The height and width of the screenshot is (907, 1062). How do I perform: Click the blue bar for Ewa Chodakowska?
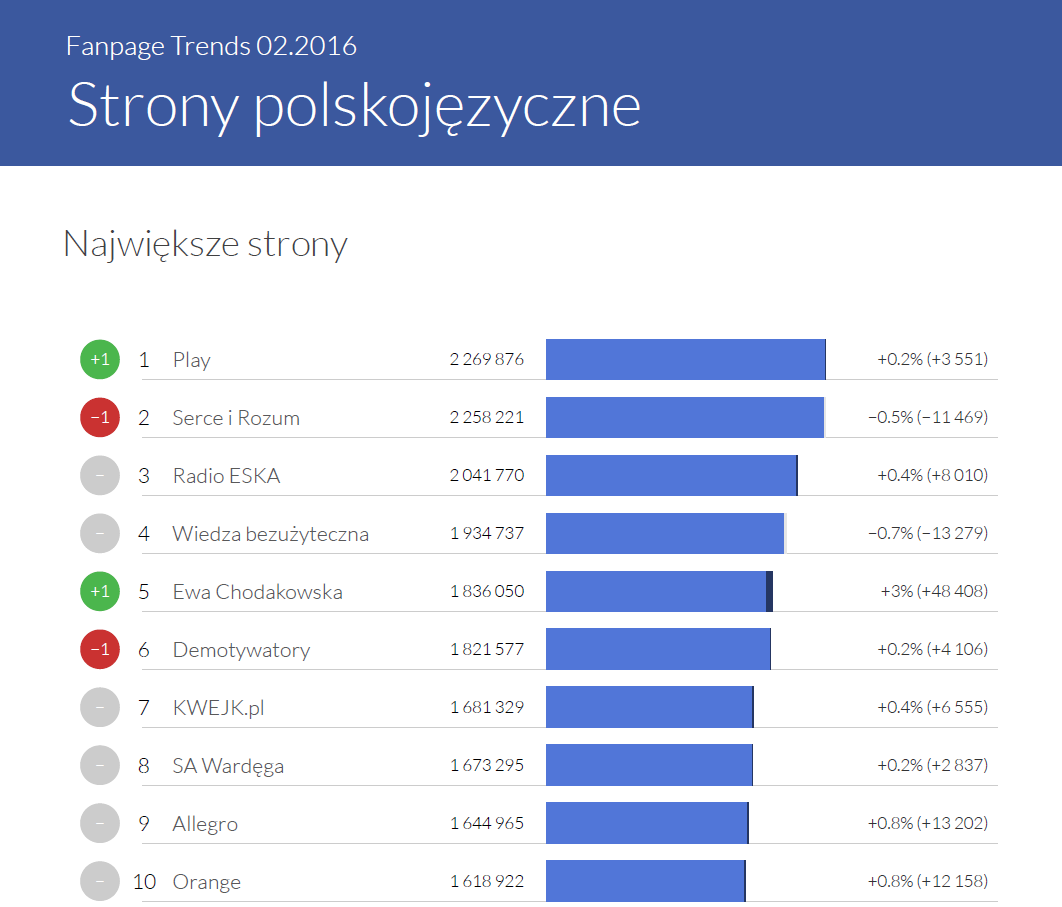point(656,591)
